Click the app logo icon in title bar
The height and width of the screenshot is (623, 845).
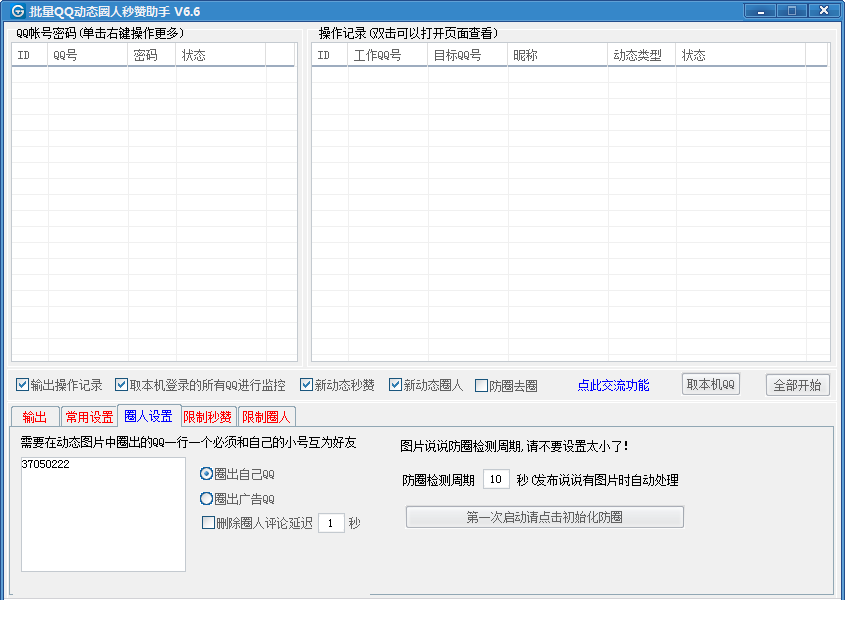(18, 11)
